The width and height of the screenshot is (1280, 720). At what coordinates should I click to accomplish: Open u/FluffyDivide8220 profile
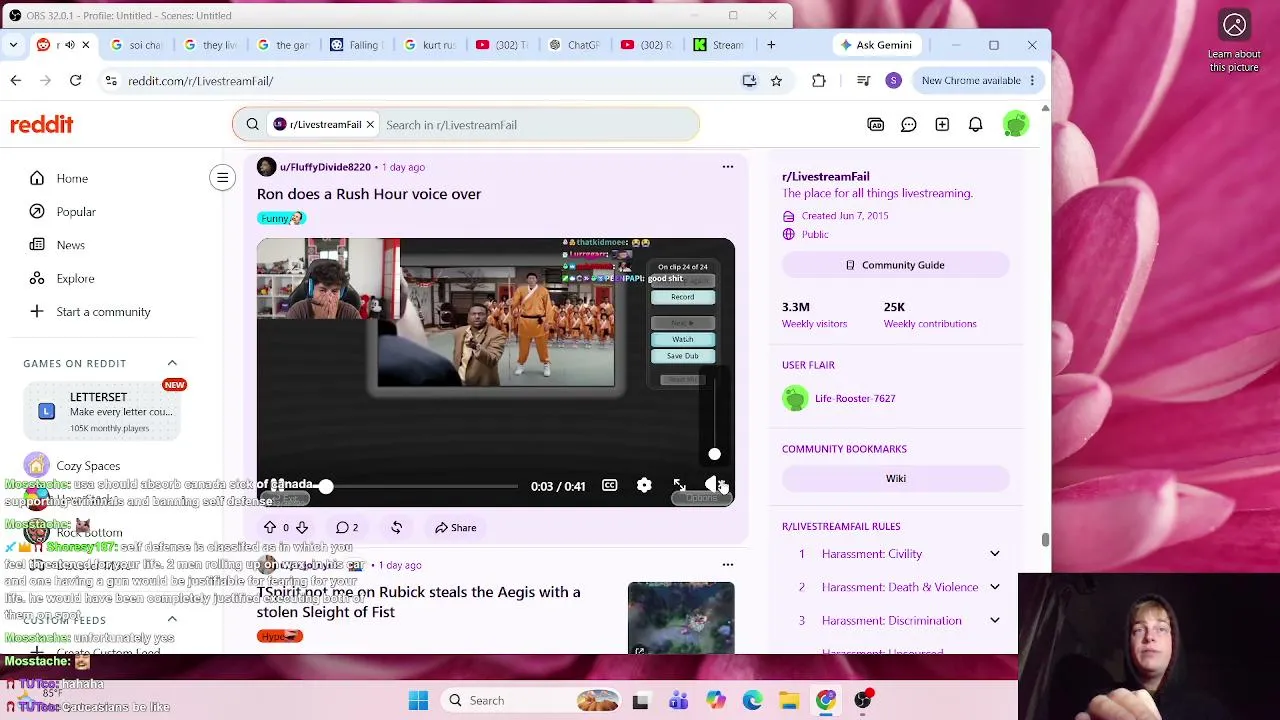[x=325, y=167]
